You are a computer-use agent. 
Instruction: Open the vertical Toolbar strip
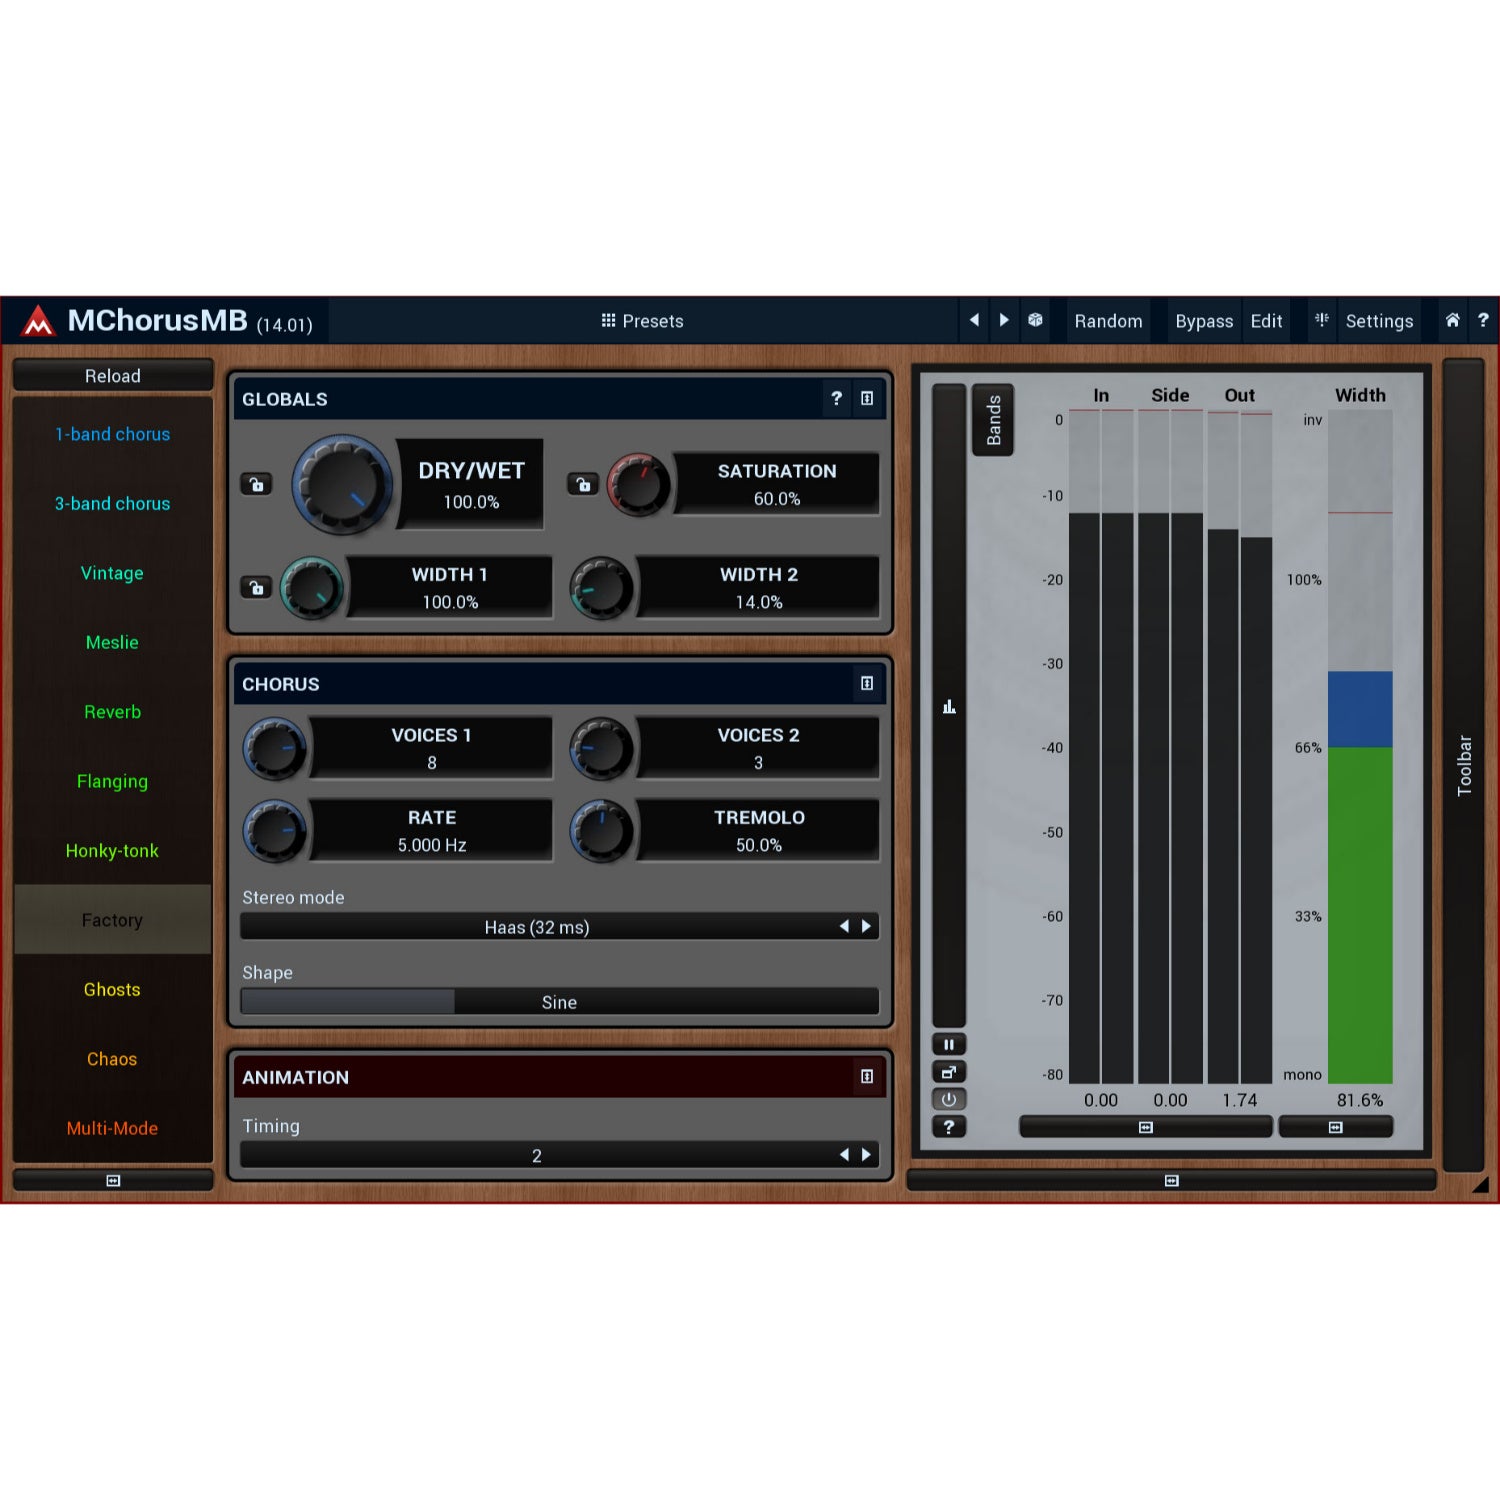tap(1463, 765)
